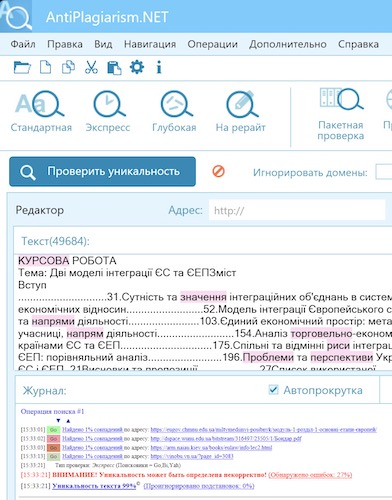Click the Проверить уникальность button
The height and width of the screenshot is (500, 392).
click(102, 172)
